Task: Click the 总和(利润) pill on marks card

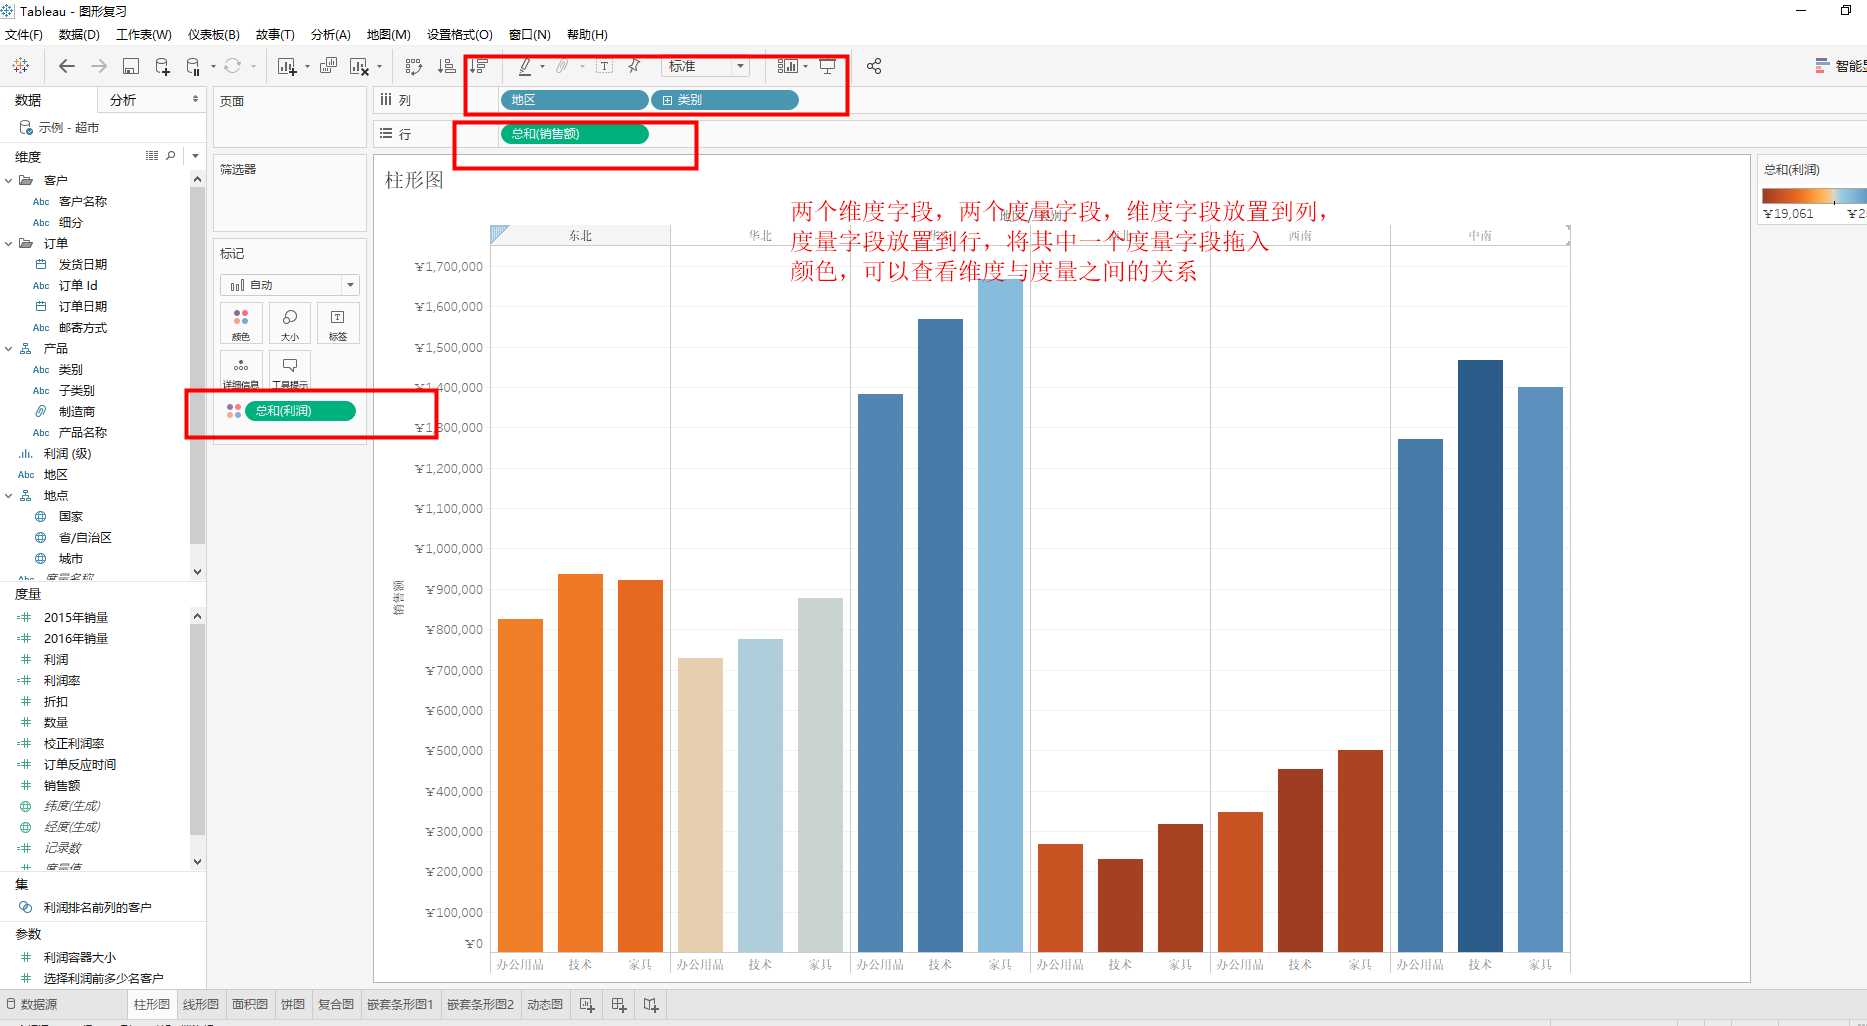Action: coord(300,411)
